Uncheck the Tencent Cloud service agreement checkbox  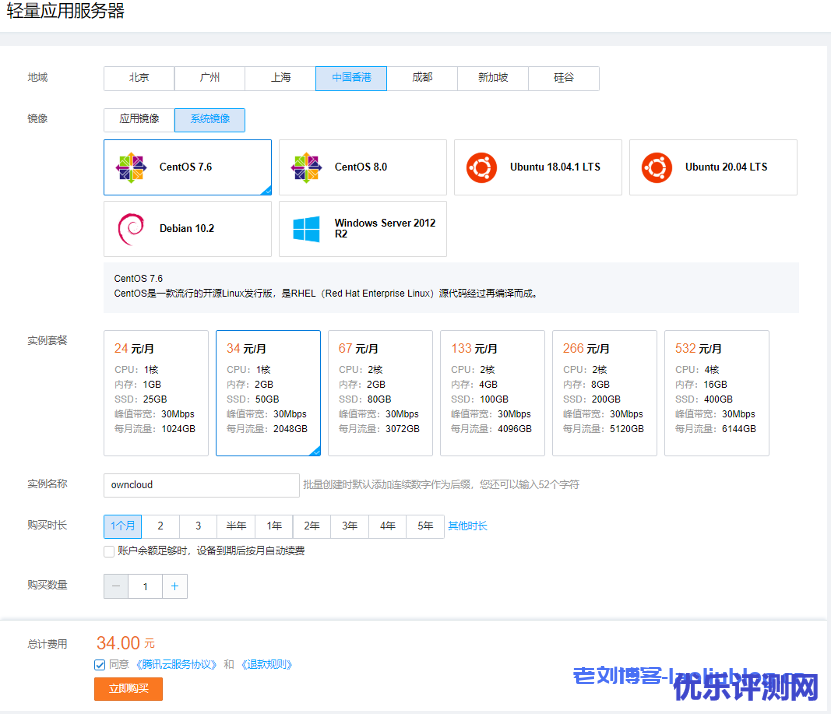point(100,664)
